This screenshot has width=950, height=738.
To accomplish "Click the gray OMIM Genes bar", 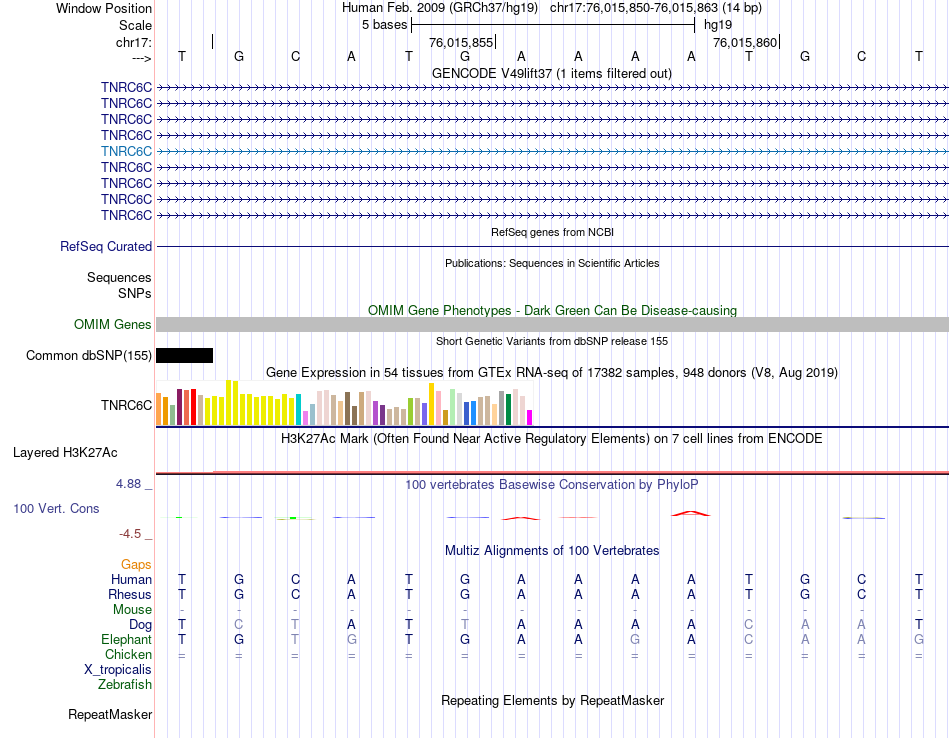I will [x=553, y=325].
